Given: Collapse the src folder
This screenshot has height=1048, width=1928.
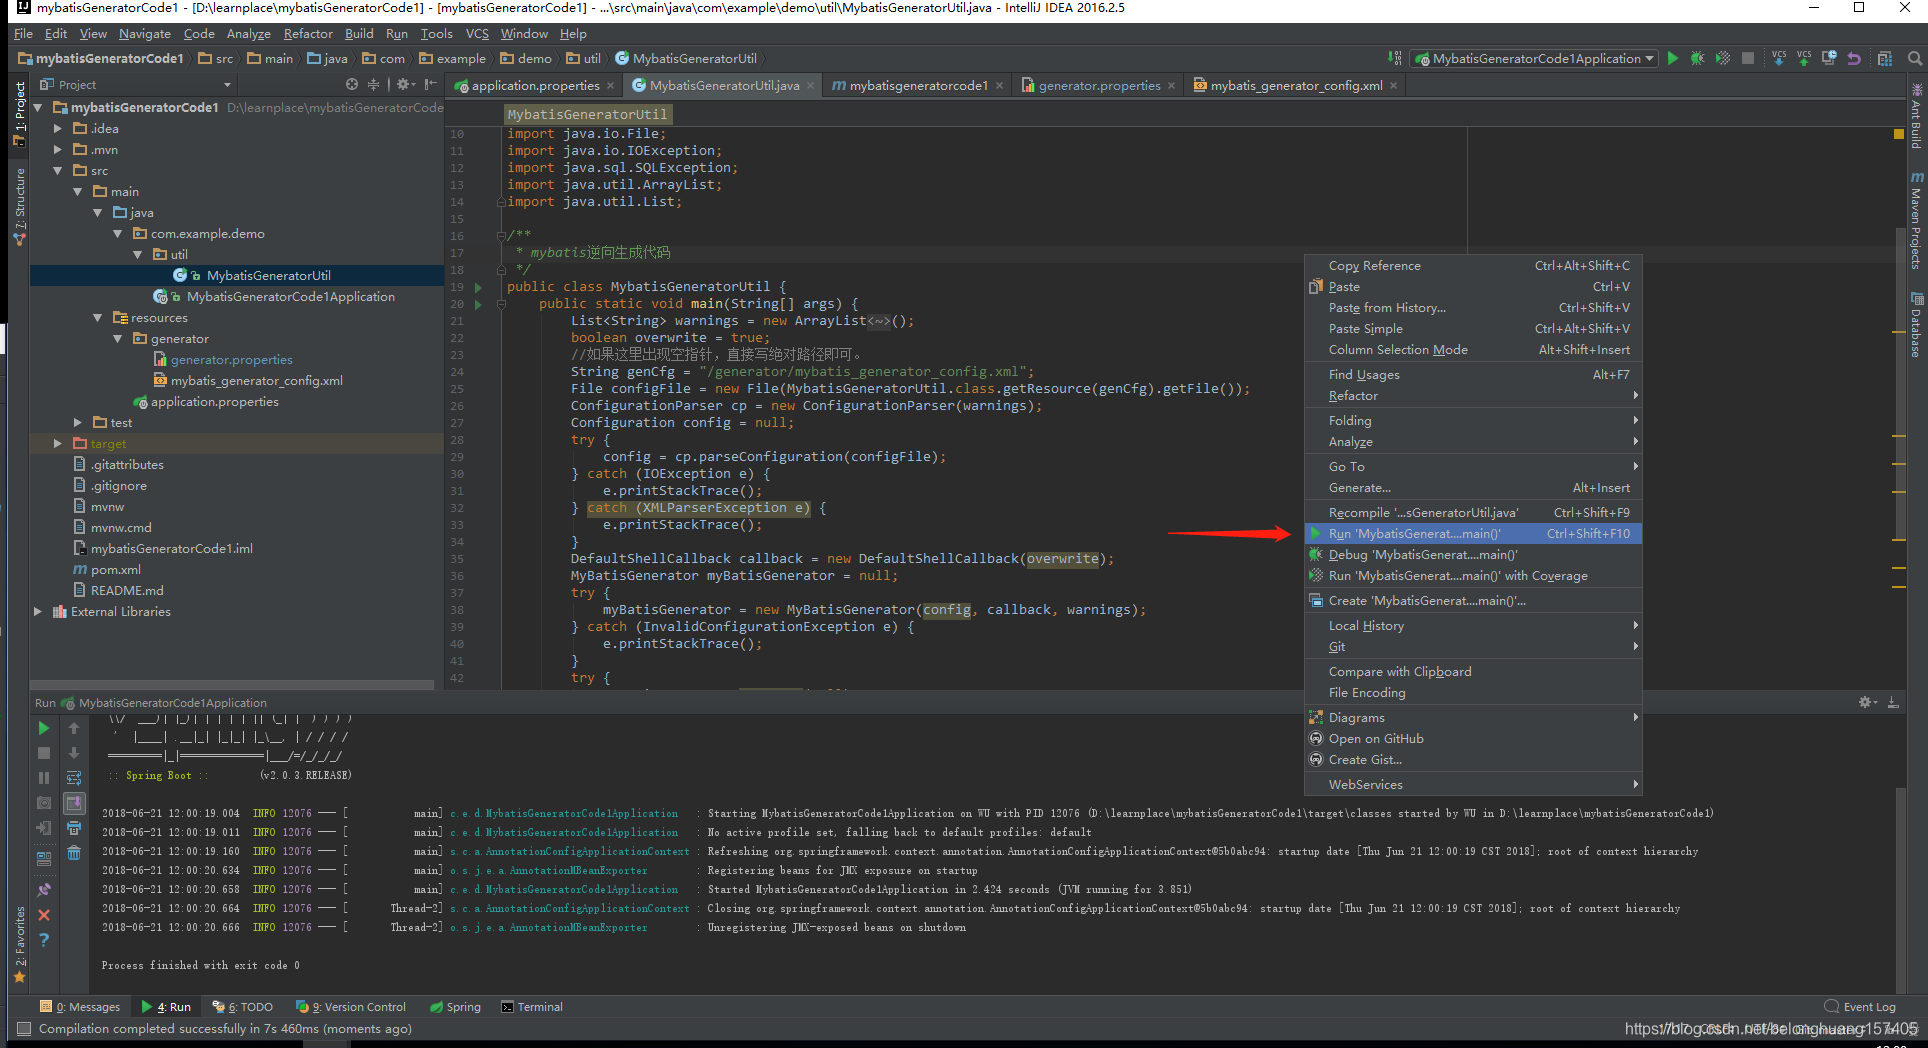Looking at the screenshot, I should point(58,171).
